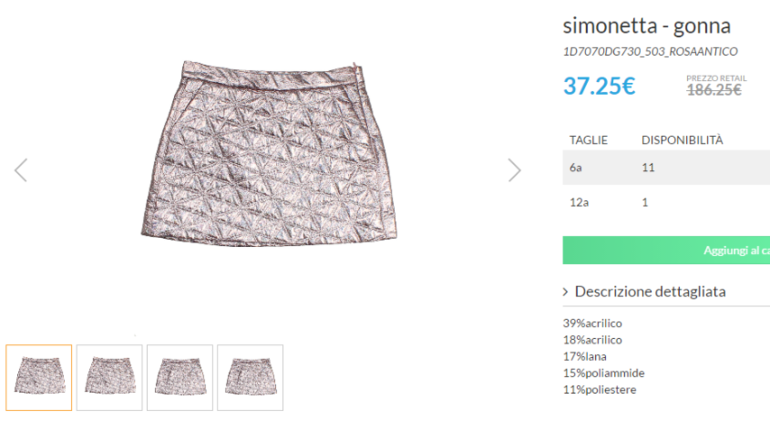Choose size 12a in the table
The image size is (770, 430).
pyautogui.click(x=579, y=202)
